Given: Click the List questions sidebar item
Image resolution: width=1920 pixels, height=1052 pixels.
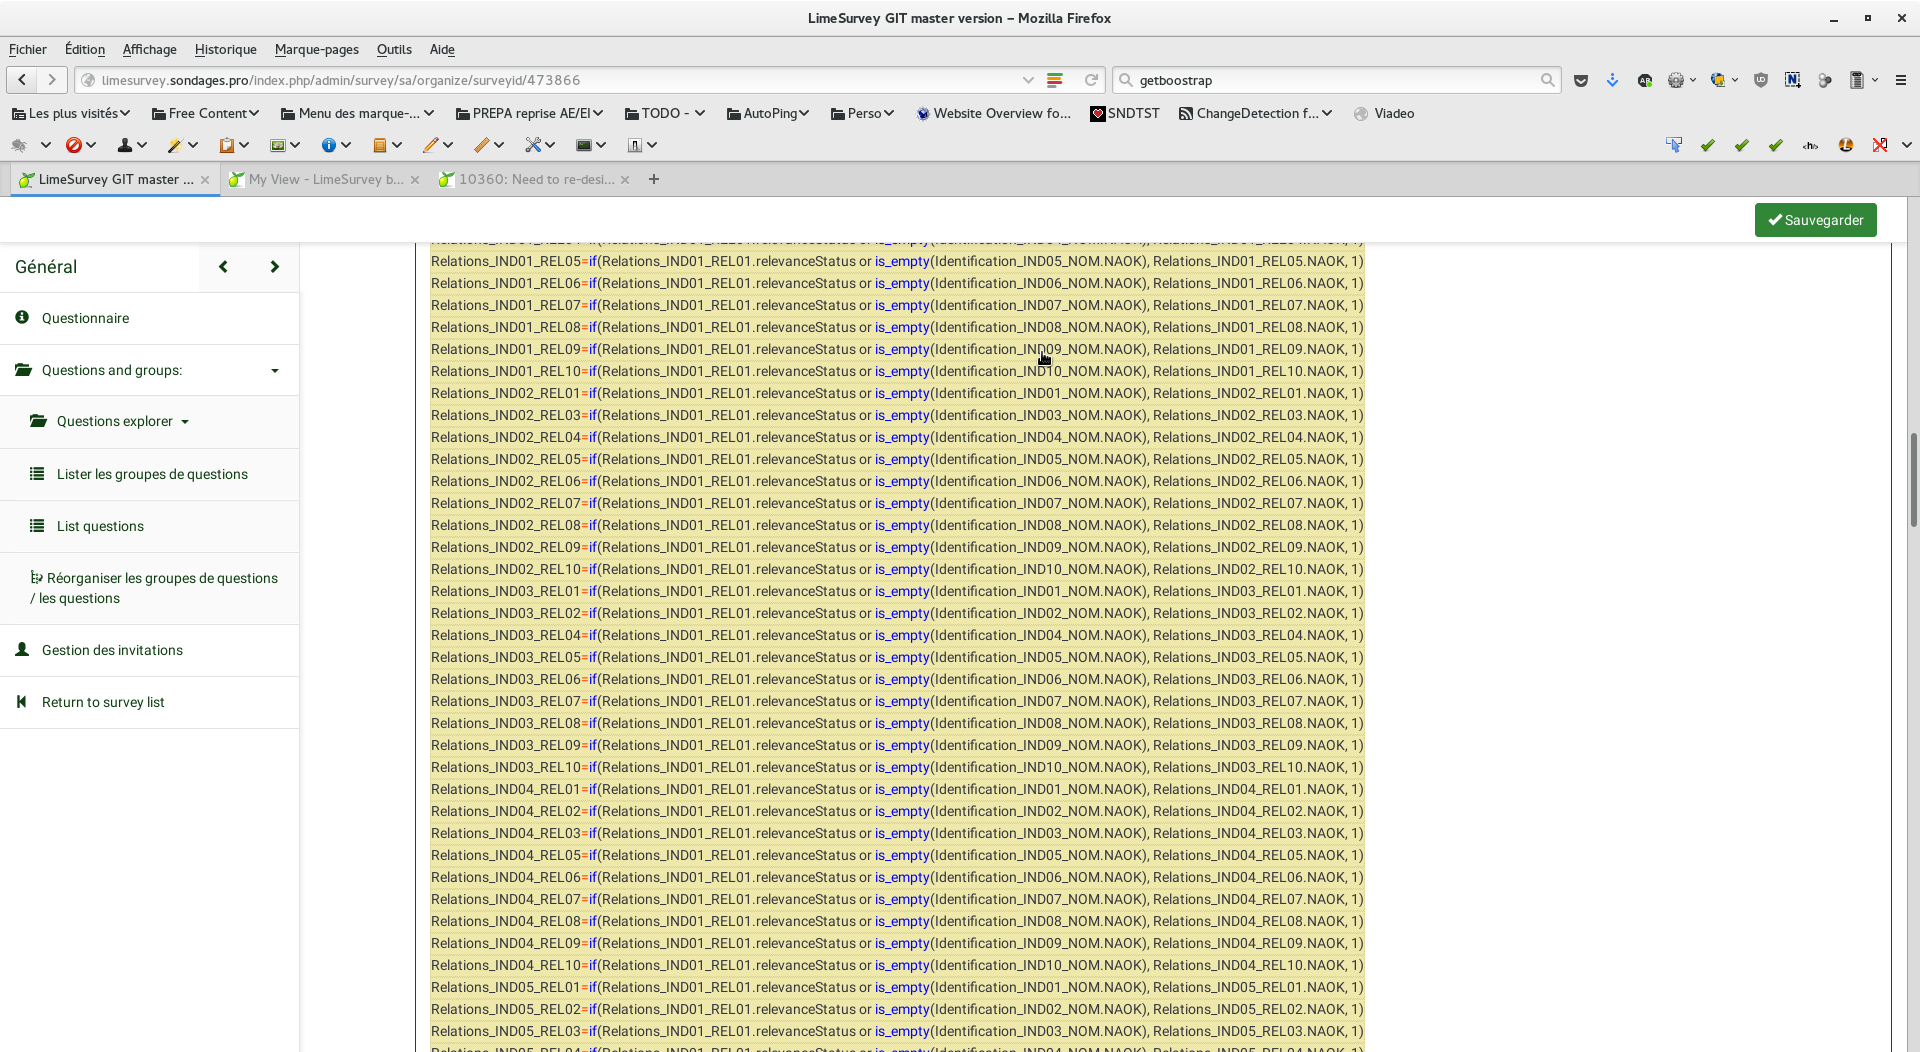Looking at the screenshot, I should (x=100, y=526).
